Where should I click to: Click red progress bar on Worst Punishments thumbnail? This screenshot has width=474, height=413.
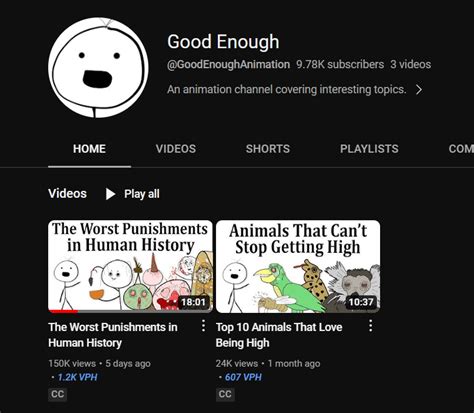point(63,312)
